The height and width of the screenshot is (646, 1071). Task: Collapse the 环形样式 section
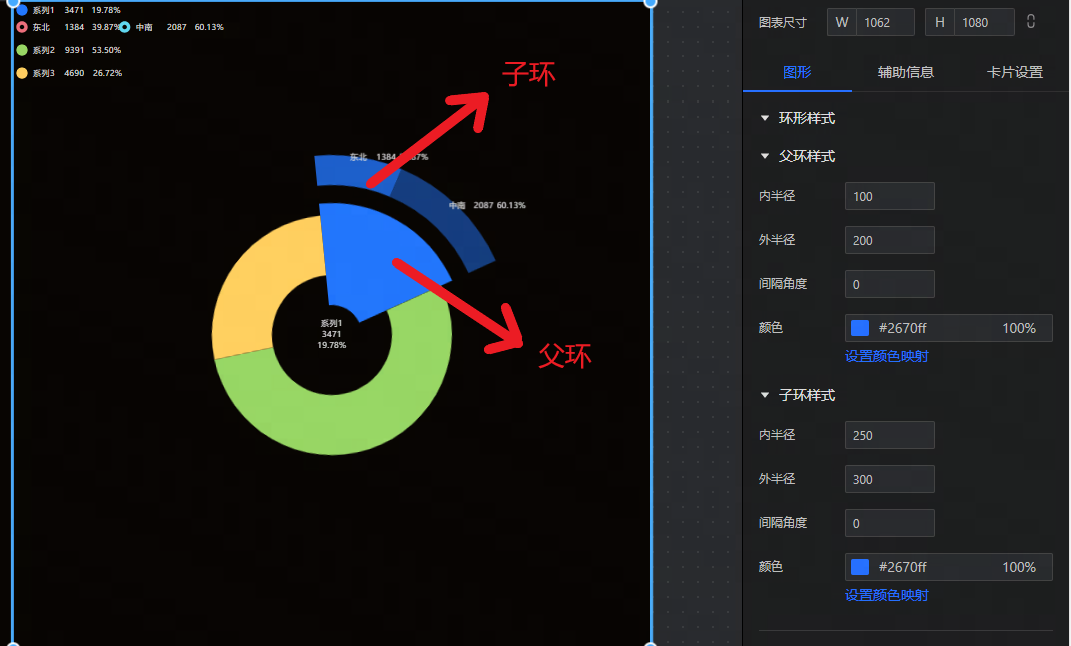(765, 118)
